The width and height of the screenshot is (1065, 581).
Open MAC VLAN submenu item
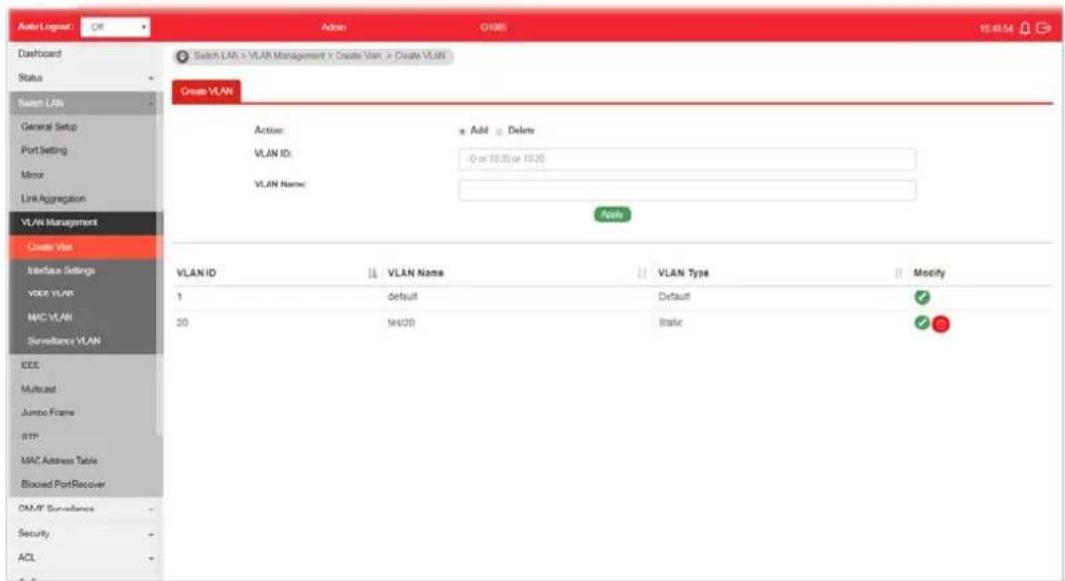[x=50, y=317]
